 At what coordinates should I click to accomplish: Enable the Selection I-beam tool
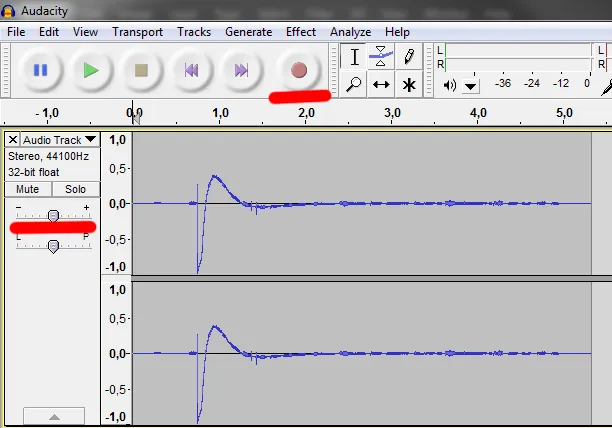(353, 57)
